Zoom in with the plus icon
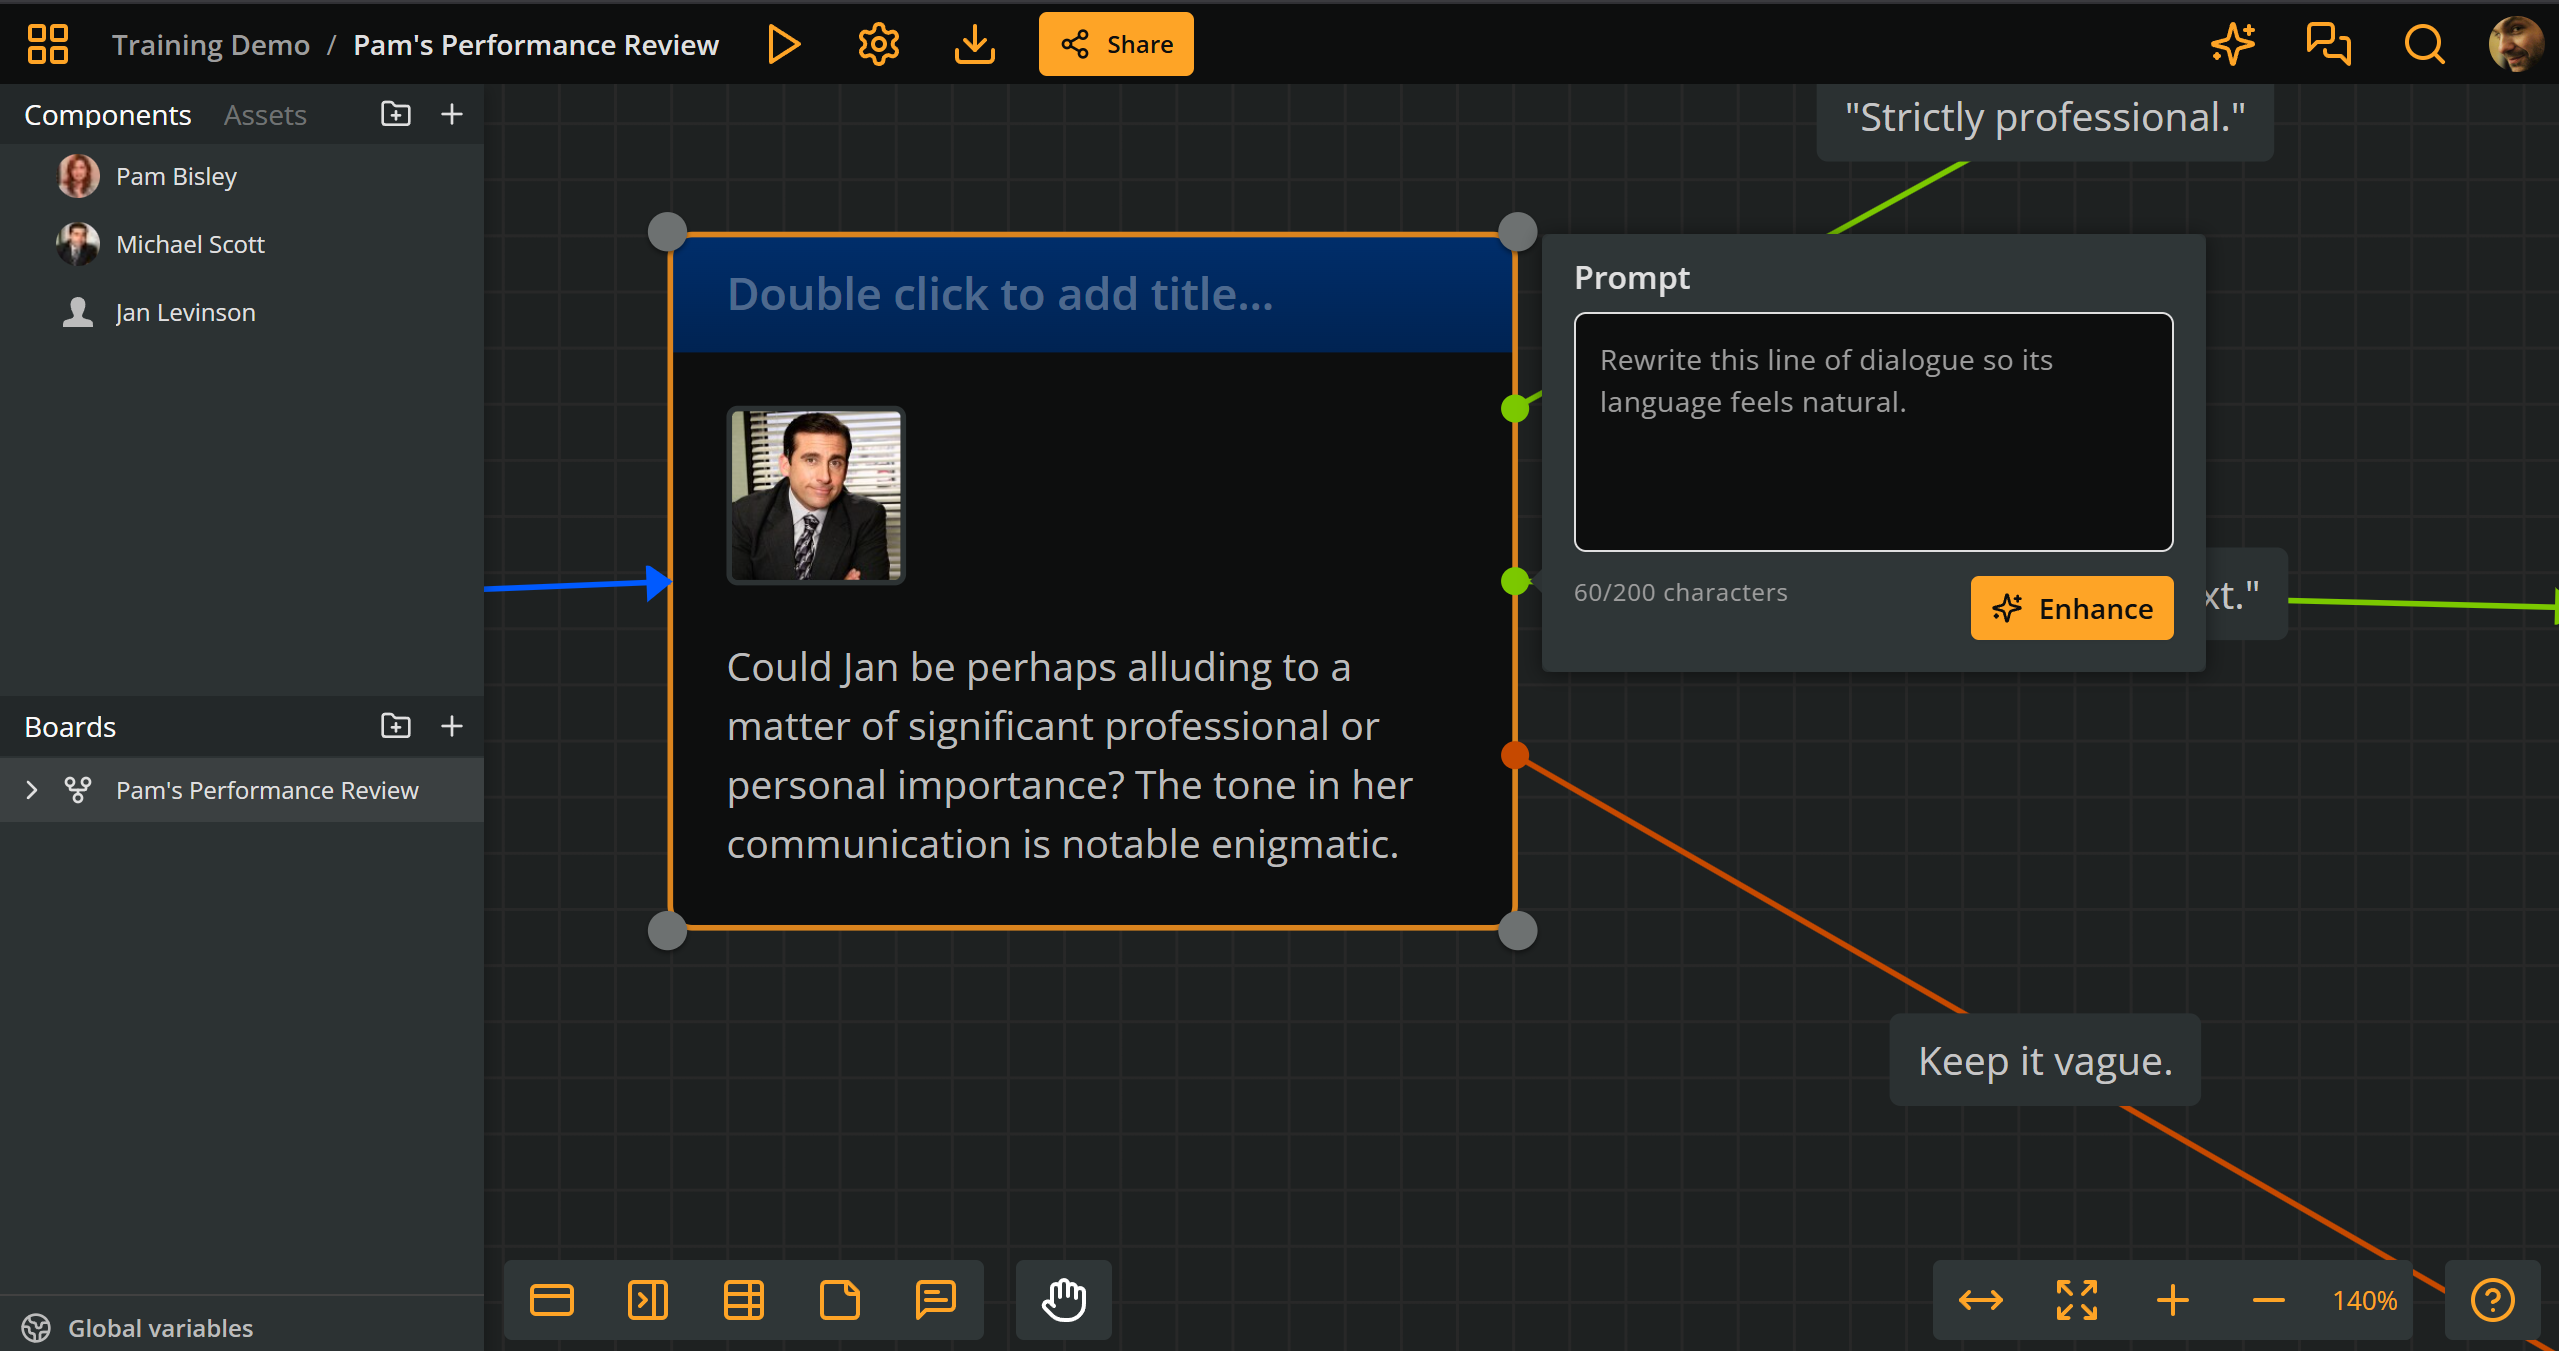2559x1351 pixels. click(x=2172, y=1300)
